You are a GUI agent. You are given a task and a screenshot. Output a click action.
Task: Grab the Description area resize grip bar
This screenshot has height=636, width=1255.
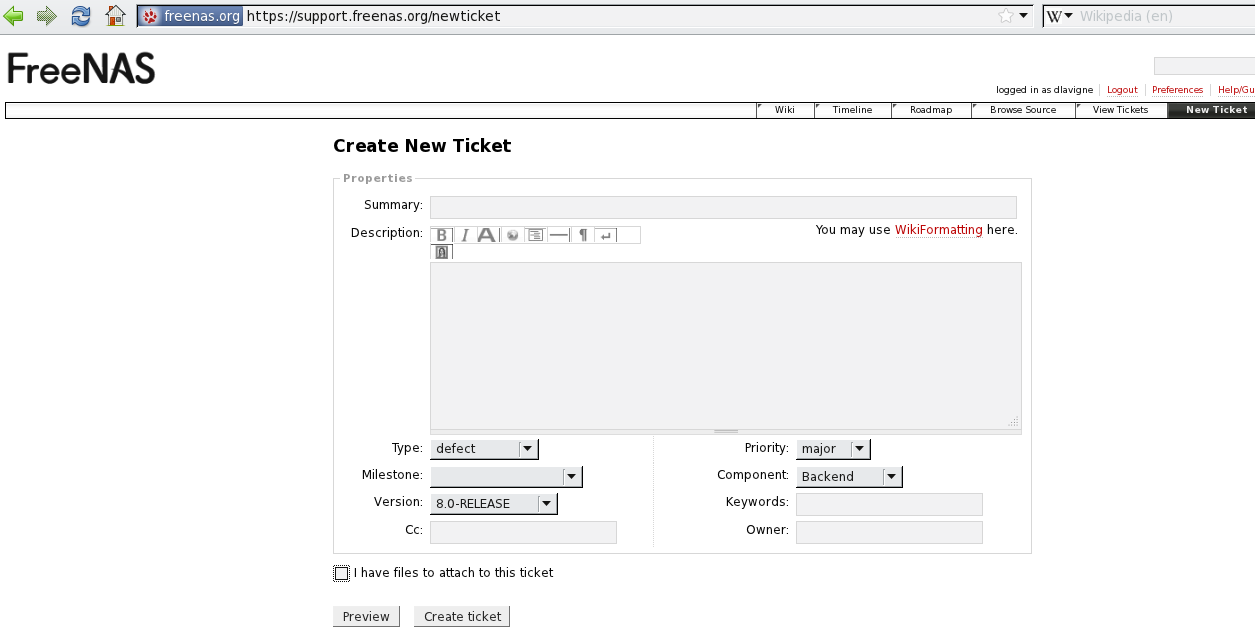coord(726,432)
